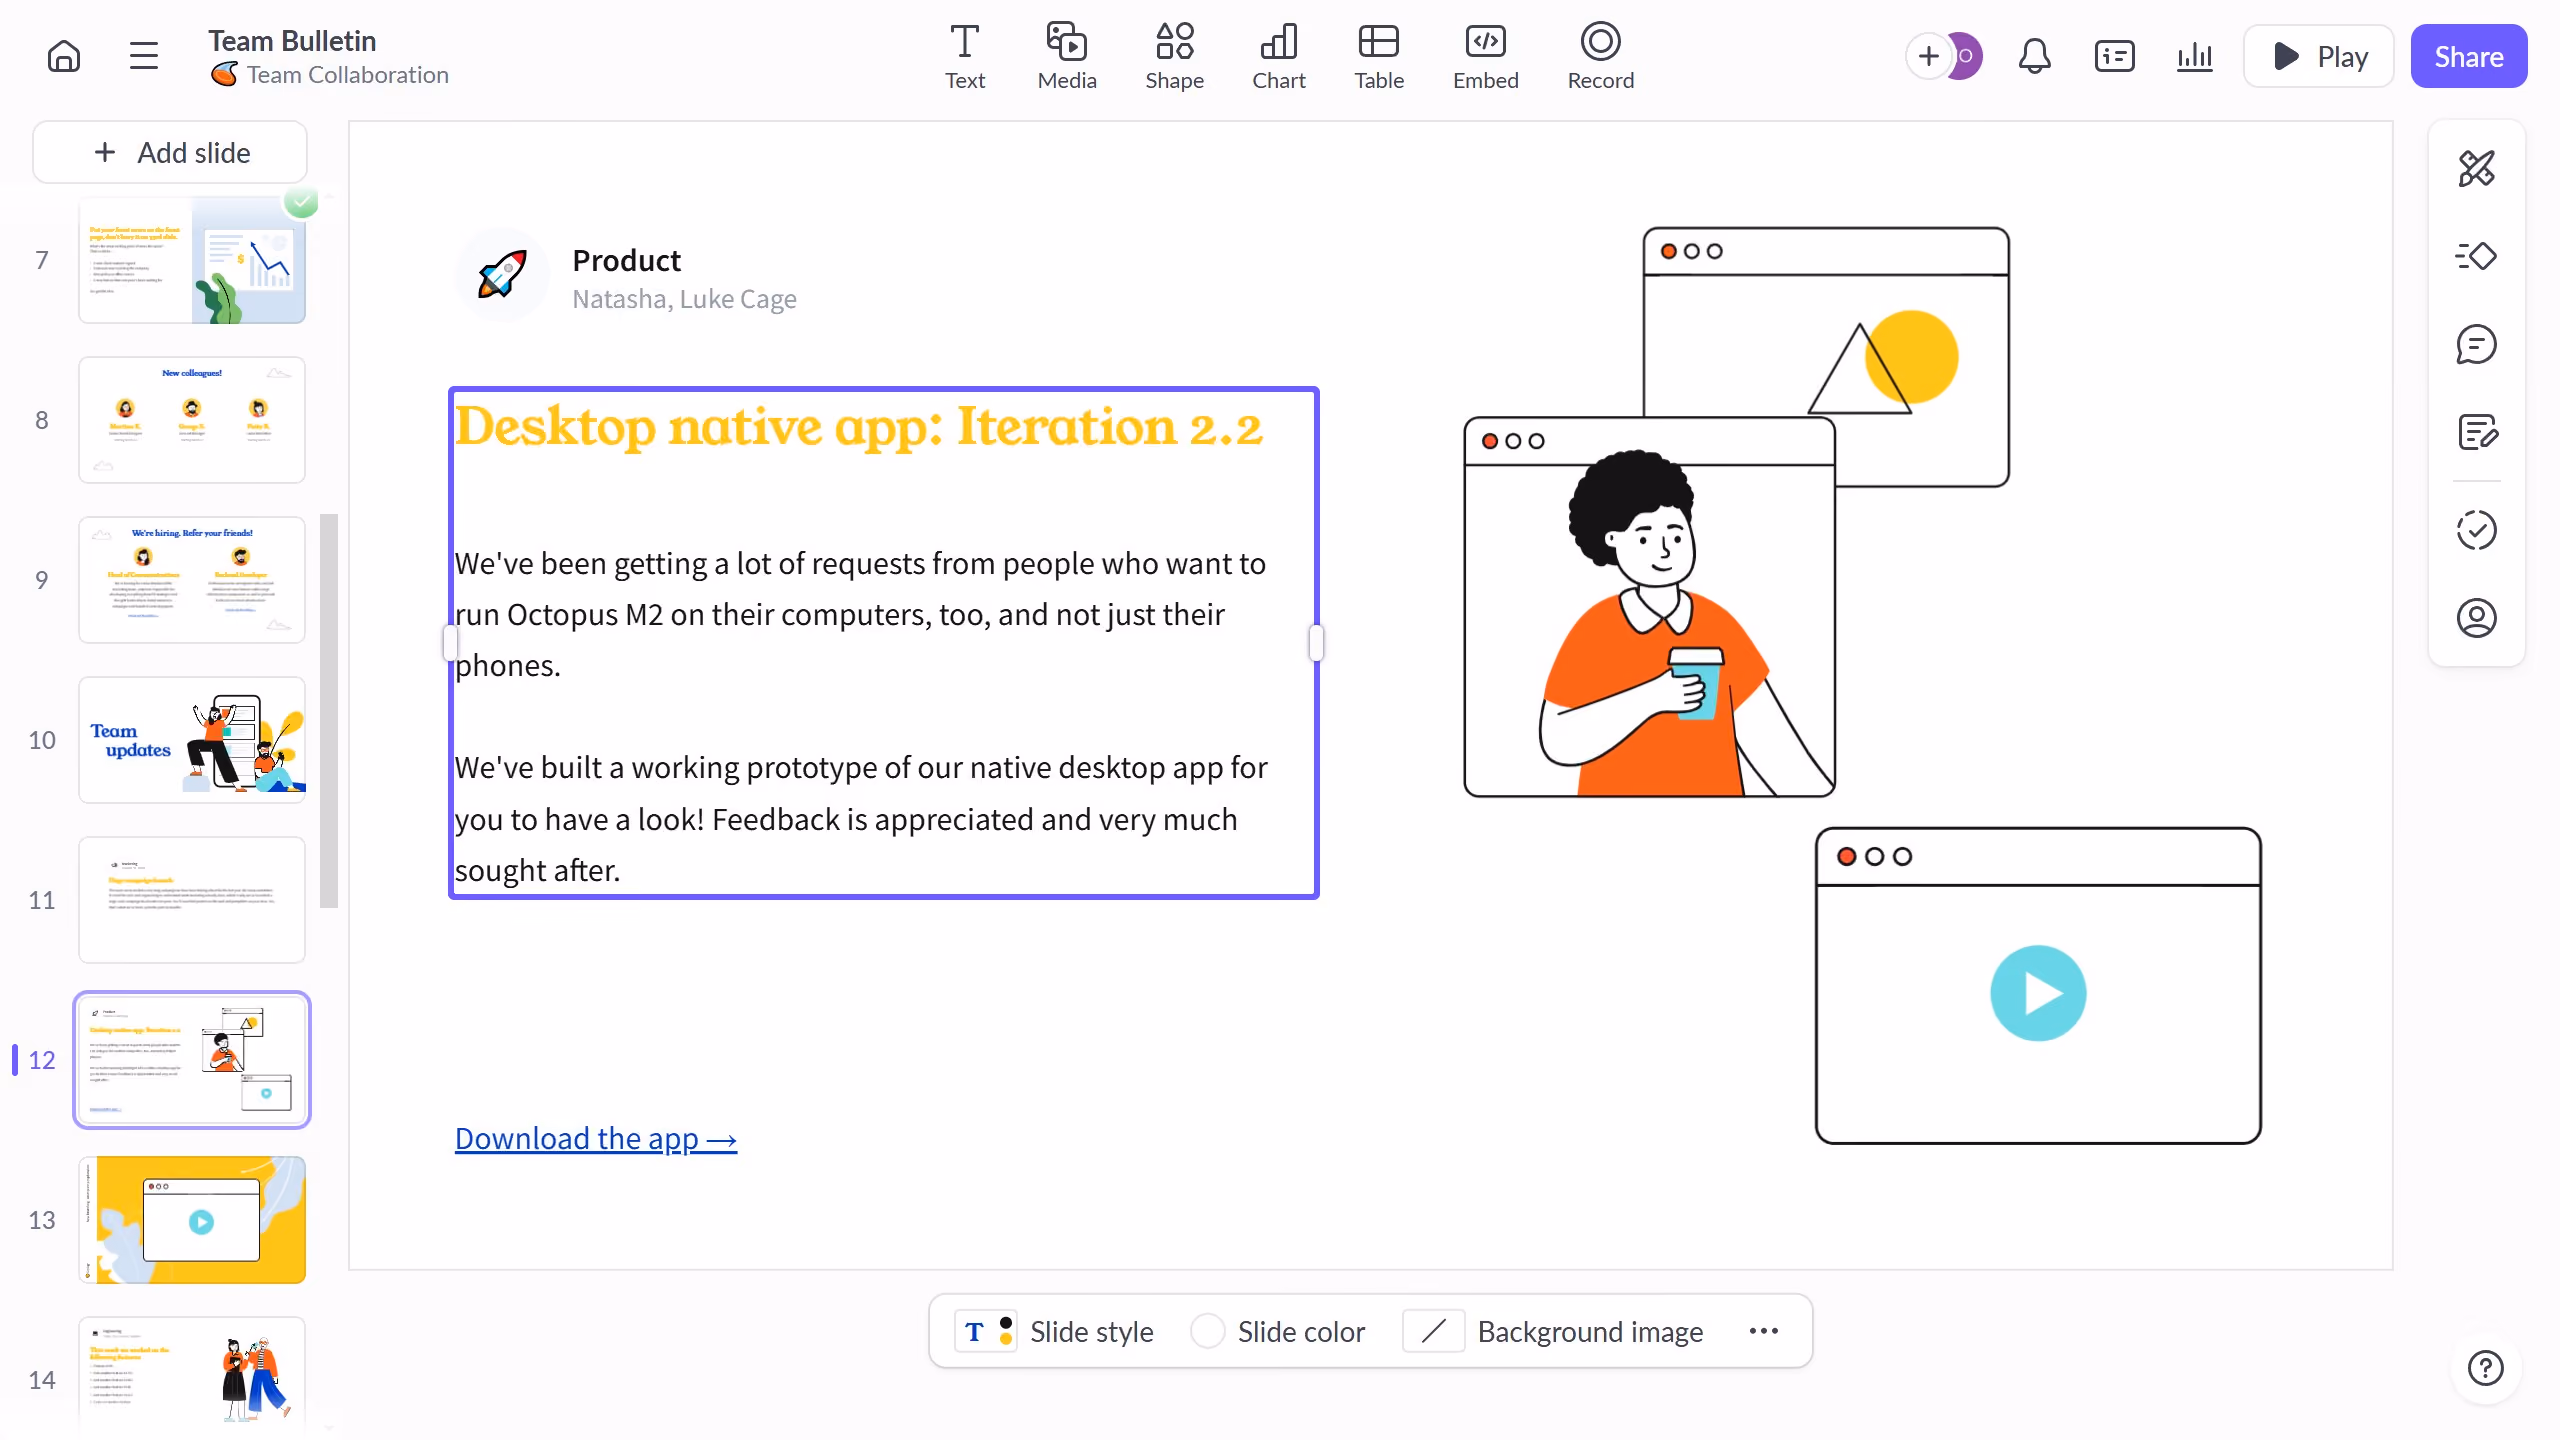Image resolution: width=2560 pixels, height=1440 pixels.
Task: Click the rocket icon on the slide
Action: click(x=502, y=274)
